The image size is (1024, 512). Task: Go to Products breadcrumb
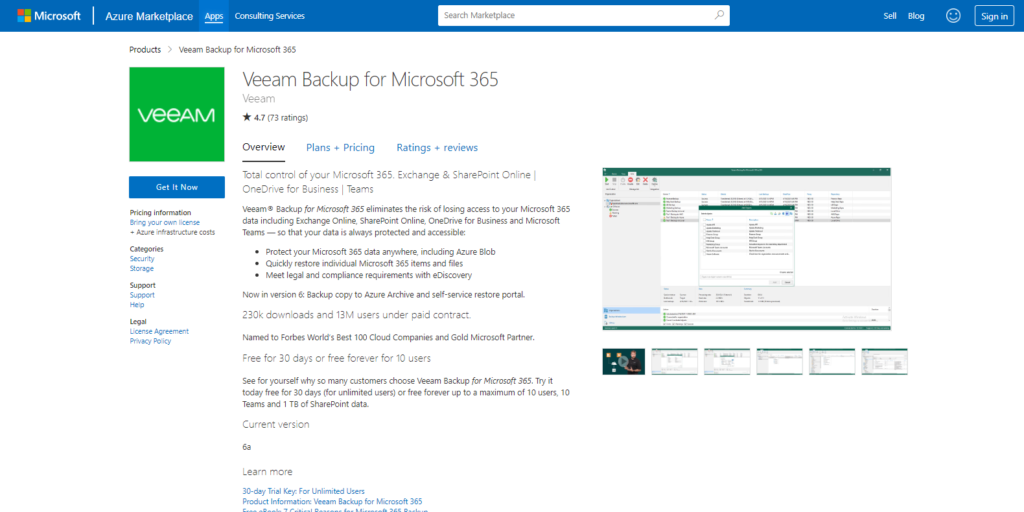(x=145, y=50)
